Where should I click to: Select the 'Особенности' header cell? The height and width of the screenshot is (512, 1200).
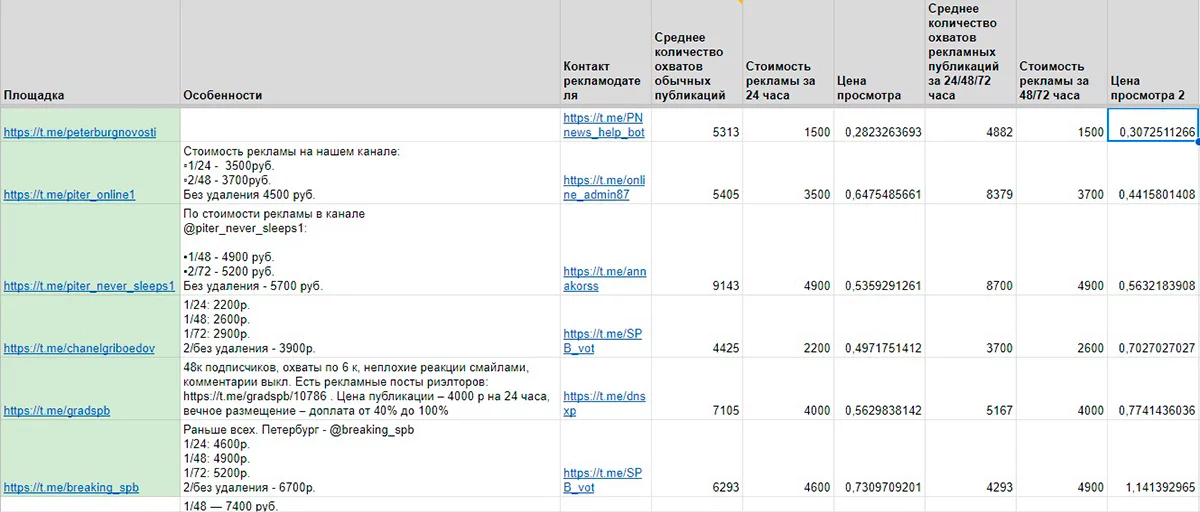[369, 52]
